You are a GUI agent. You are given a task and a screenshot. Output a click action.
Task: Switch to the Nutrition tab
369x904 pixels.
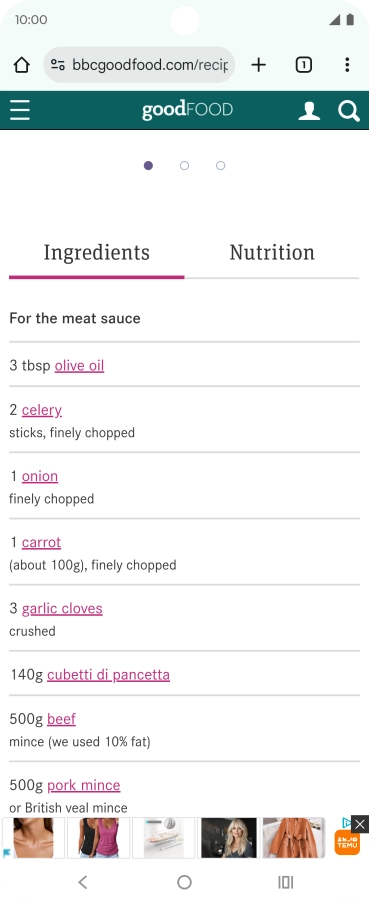272,253
